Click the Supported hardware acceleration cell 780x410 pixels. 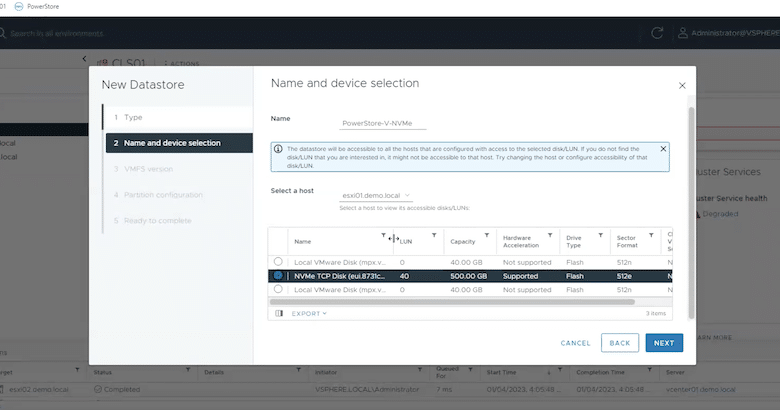point(520,276)
